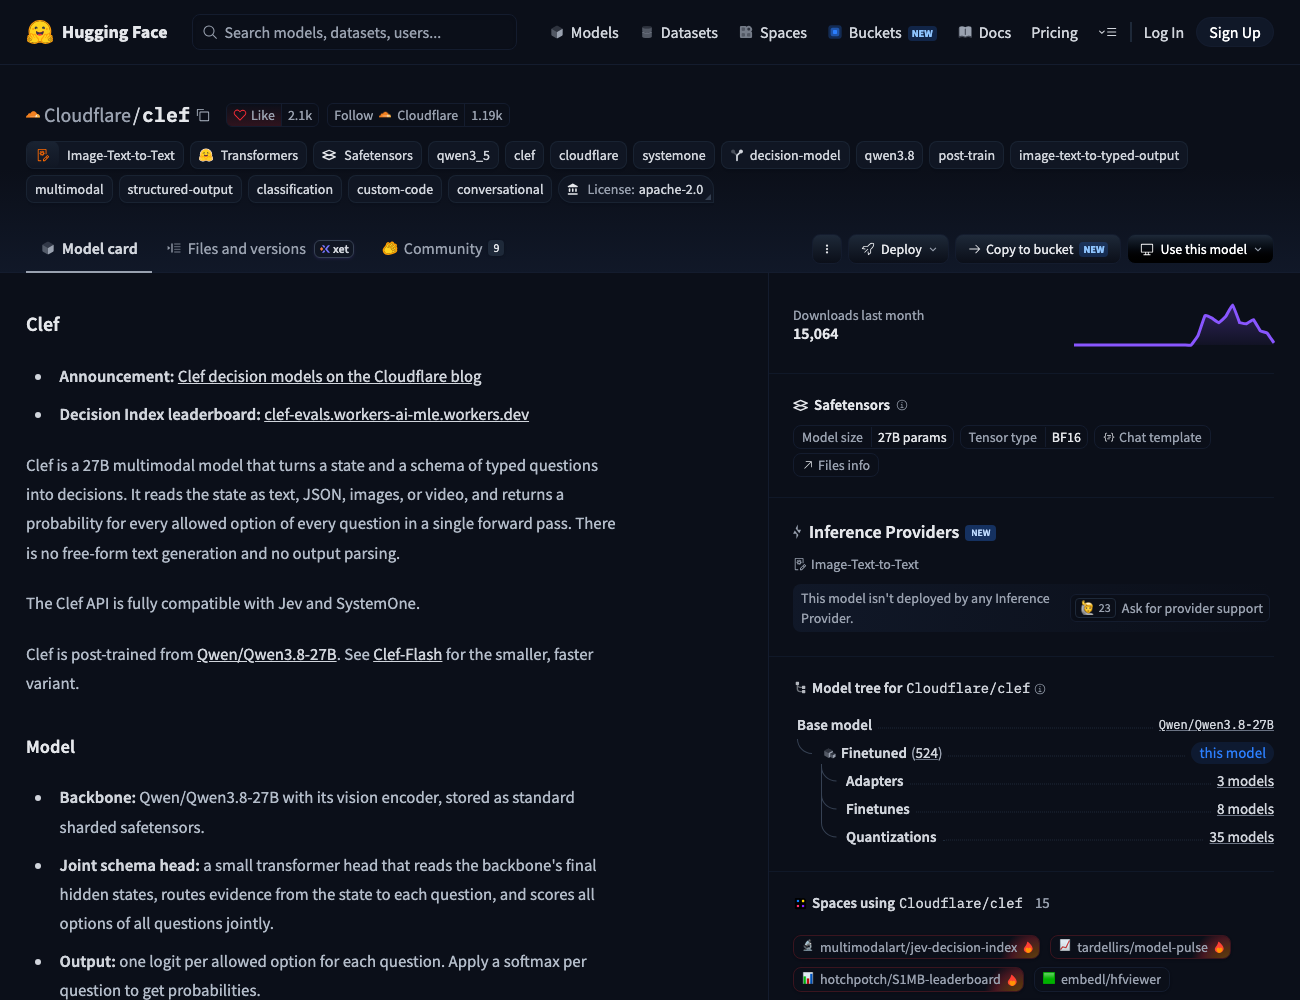1300x1000 pixels.
Task: Open the Use this model dropdown
Action: pos(1200,249)
